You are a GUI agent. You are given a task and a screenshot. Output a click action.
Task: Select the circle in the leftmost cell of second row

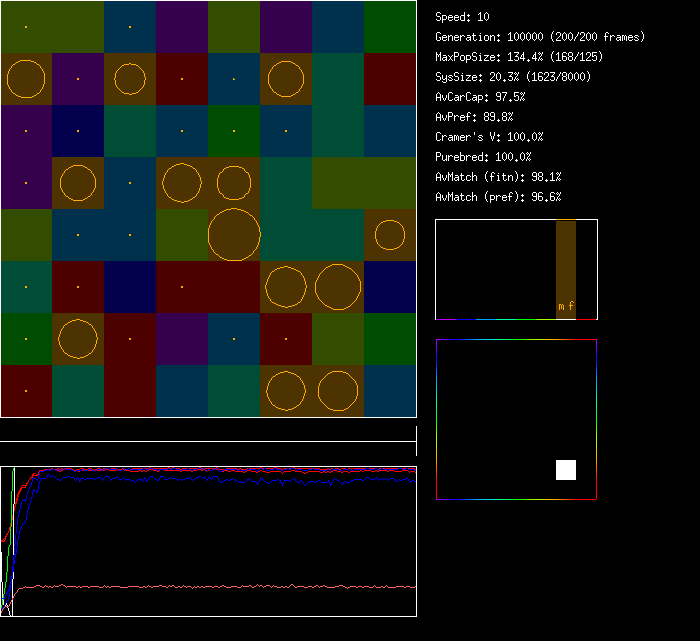(26, 79)
